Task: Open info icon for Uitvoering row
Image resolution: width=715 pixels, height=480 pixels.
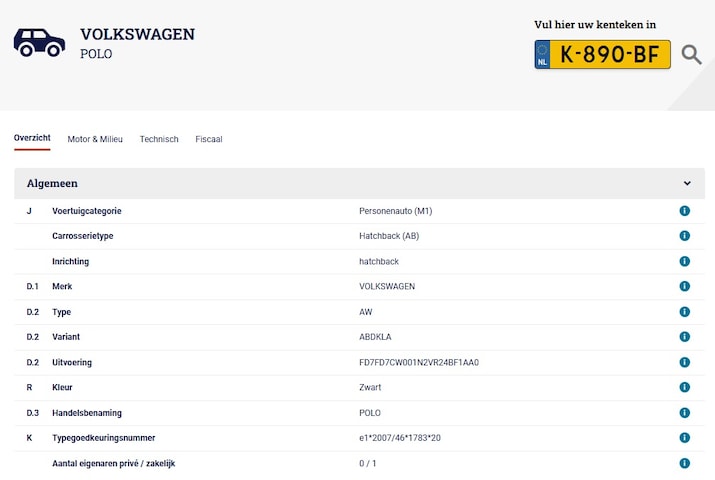Action: pos(684,362)
